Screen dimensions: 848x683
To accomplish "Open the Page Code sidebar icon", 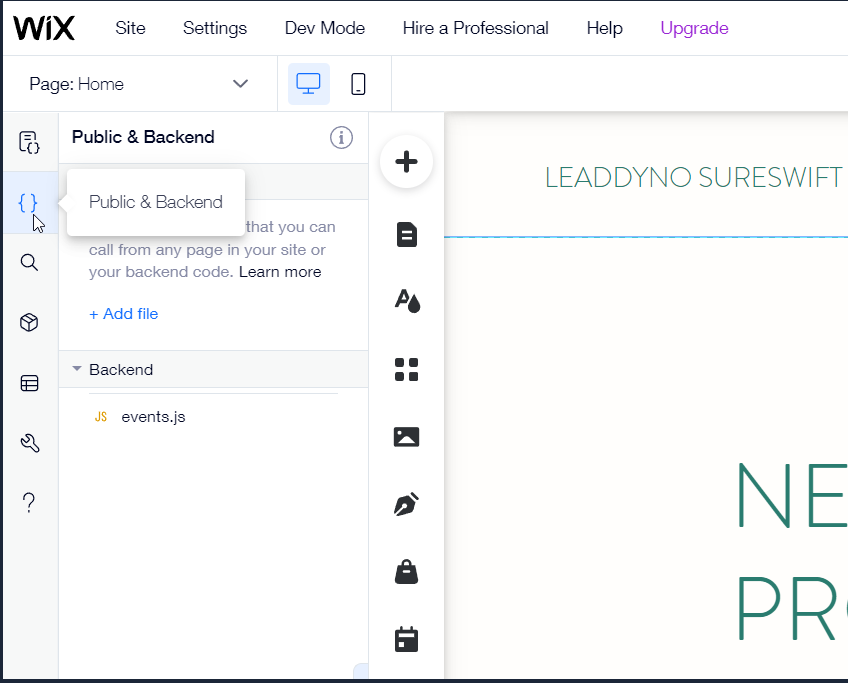I will [x=29, y=142].
